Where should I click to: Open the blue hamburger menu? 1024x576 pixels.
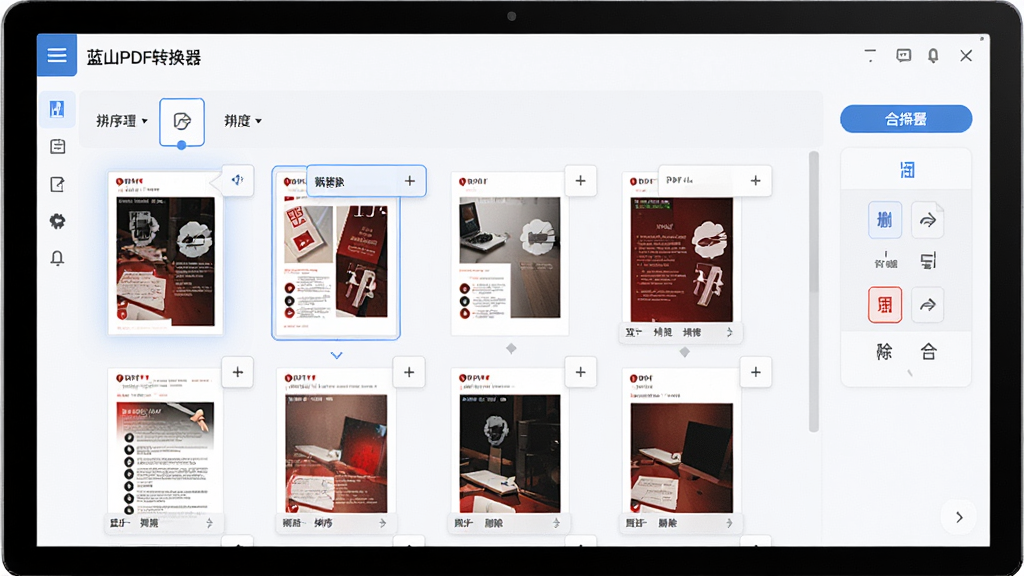(x=57, y=55)
